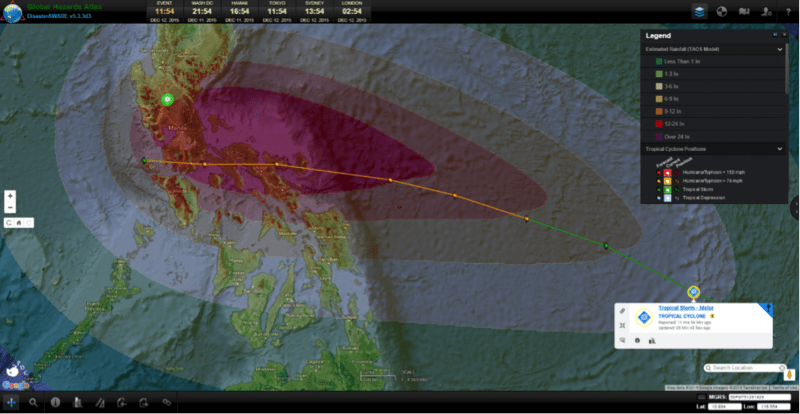Select the identify info tool in bottom toolbar

point(55,402)
